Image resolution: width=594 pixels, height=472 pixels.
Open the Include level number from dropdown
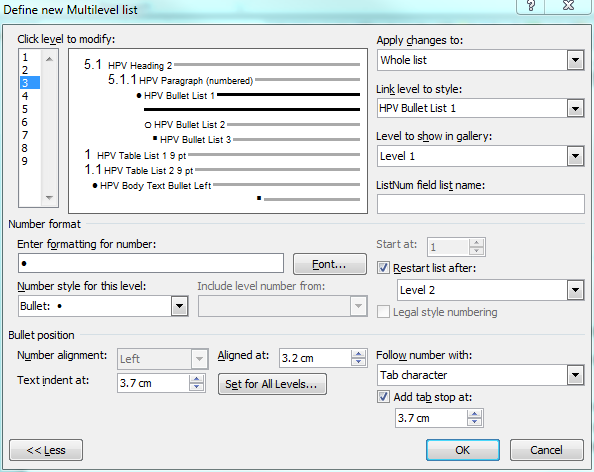point(358,306)
